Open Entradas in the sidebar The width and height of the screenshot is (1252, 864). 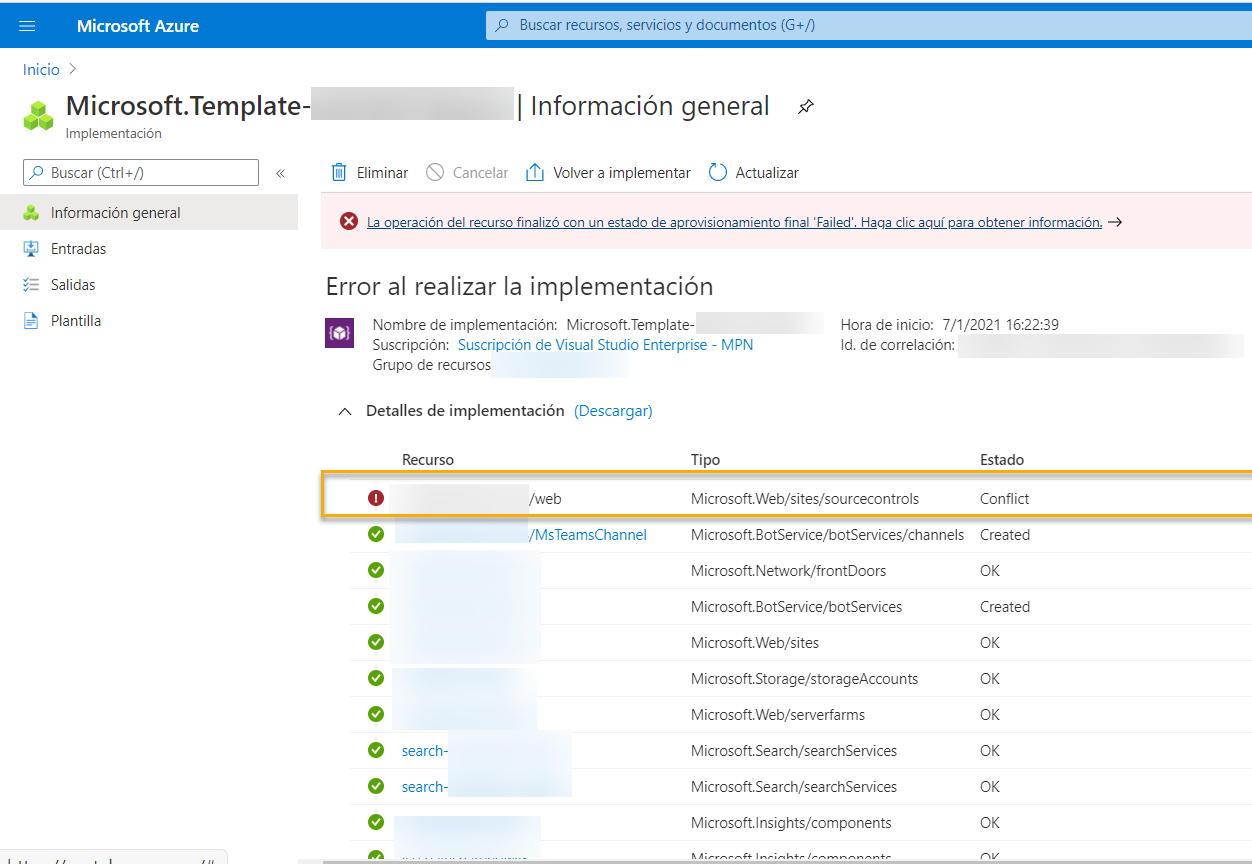click(78, 249)
